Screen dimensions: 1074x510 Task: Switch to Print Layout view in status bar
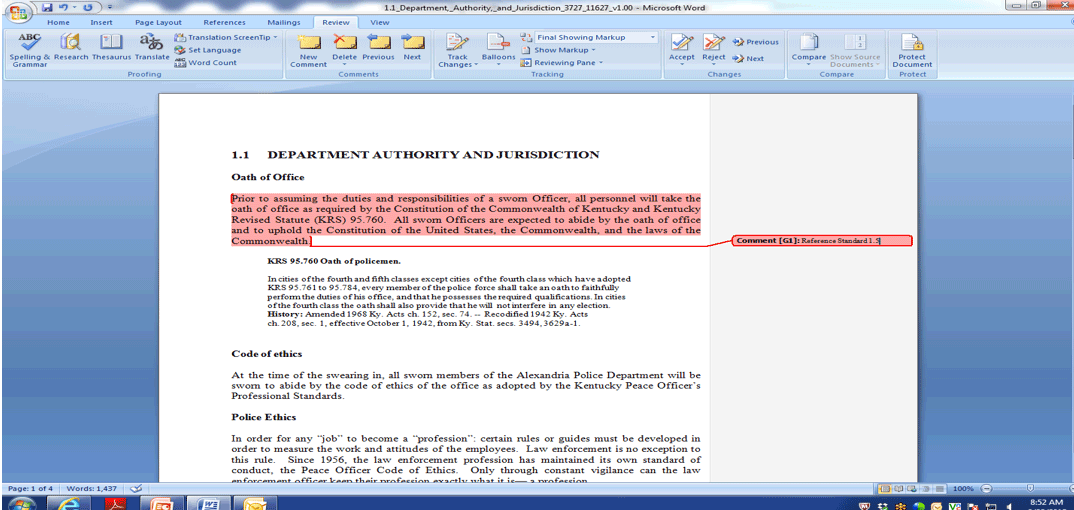click(x=884, y=488)
